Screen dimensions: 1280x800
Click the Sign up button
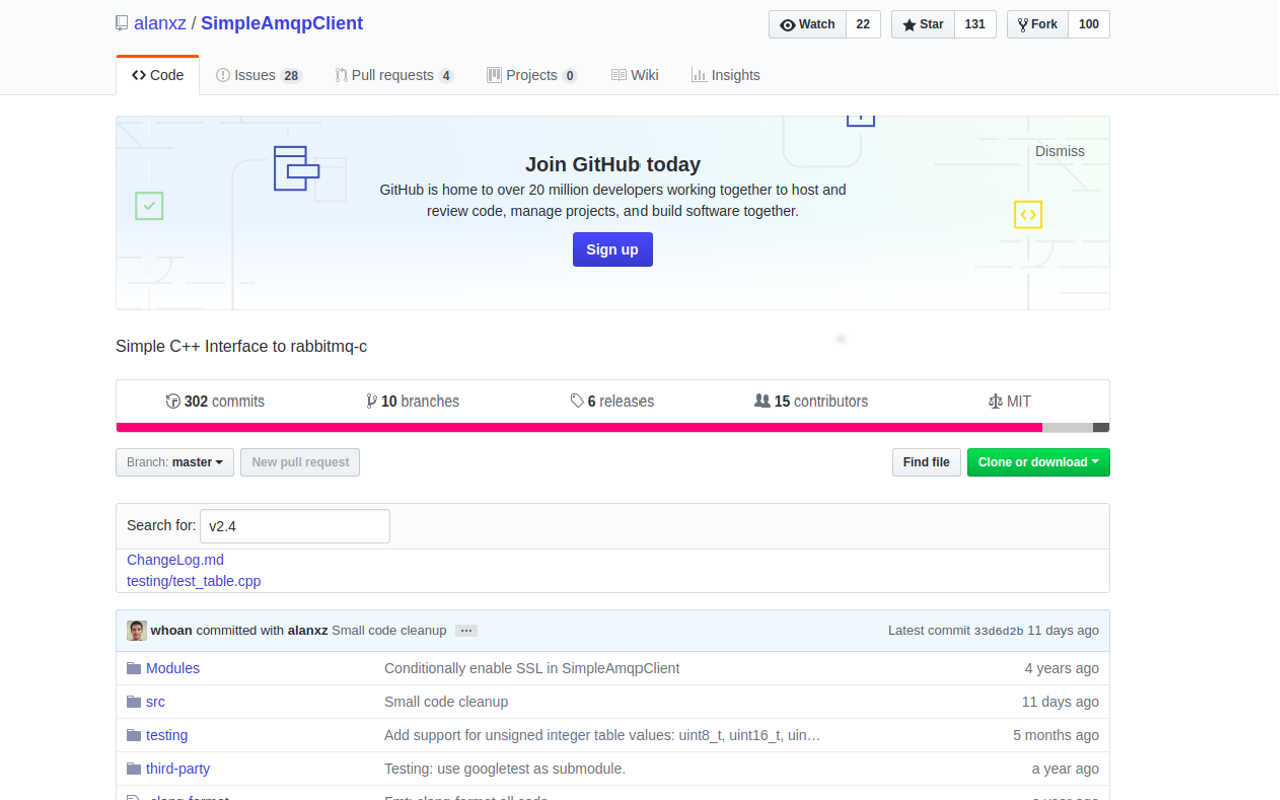click(613, 250)
